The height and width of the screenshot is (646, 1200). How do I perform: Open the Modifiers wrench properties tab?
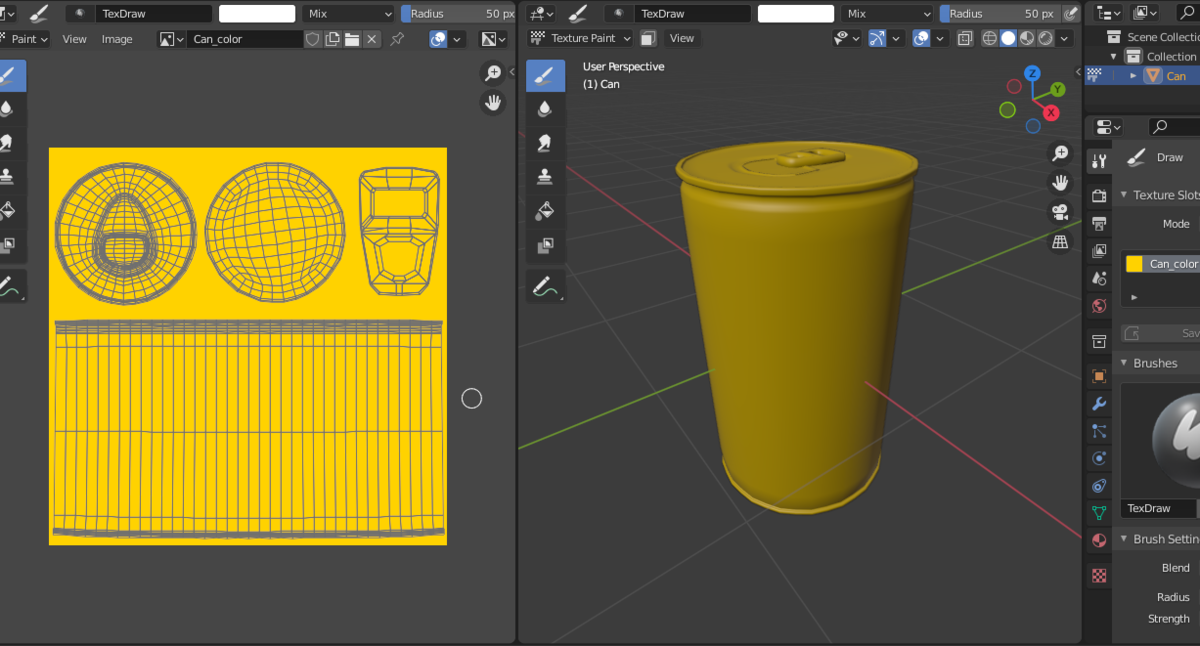1099,404
